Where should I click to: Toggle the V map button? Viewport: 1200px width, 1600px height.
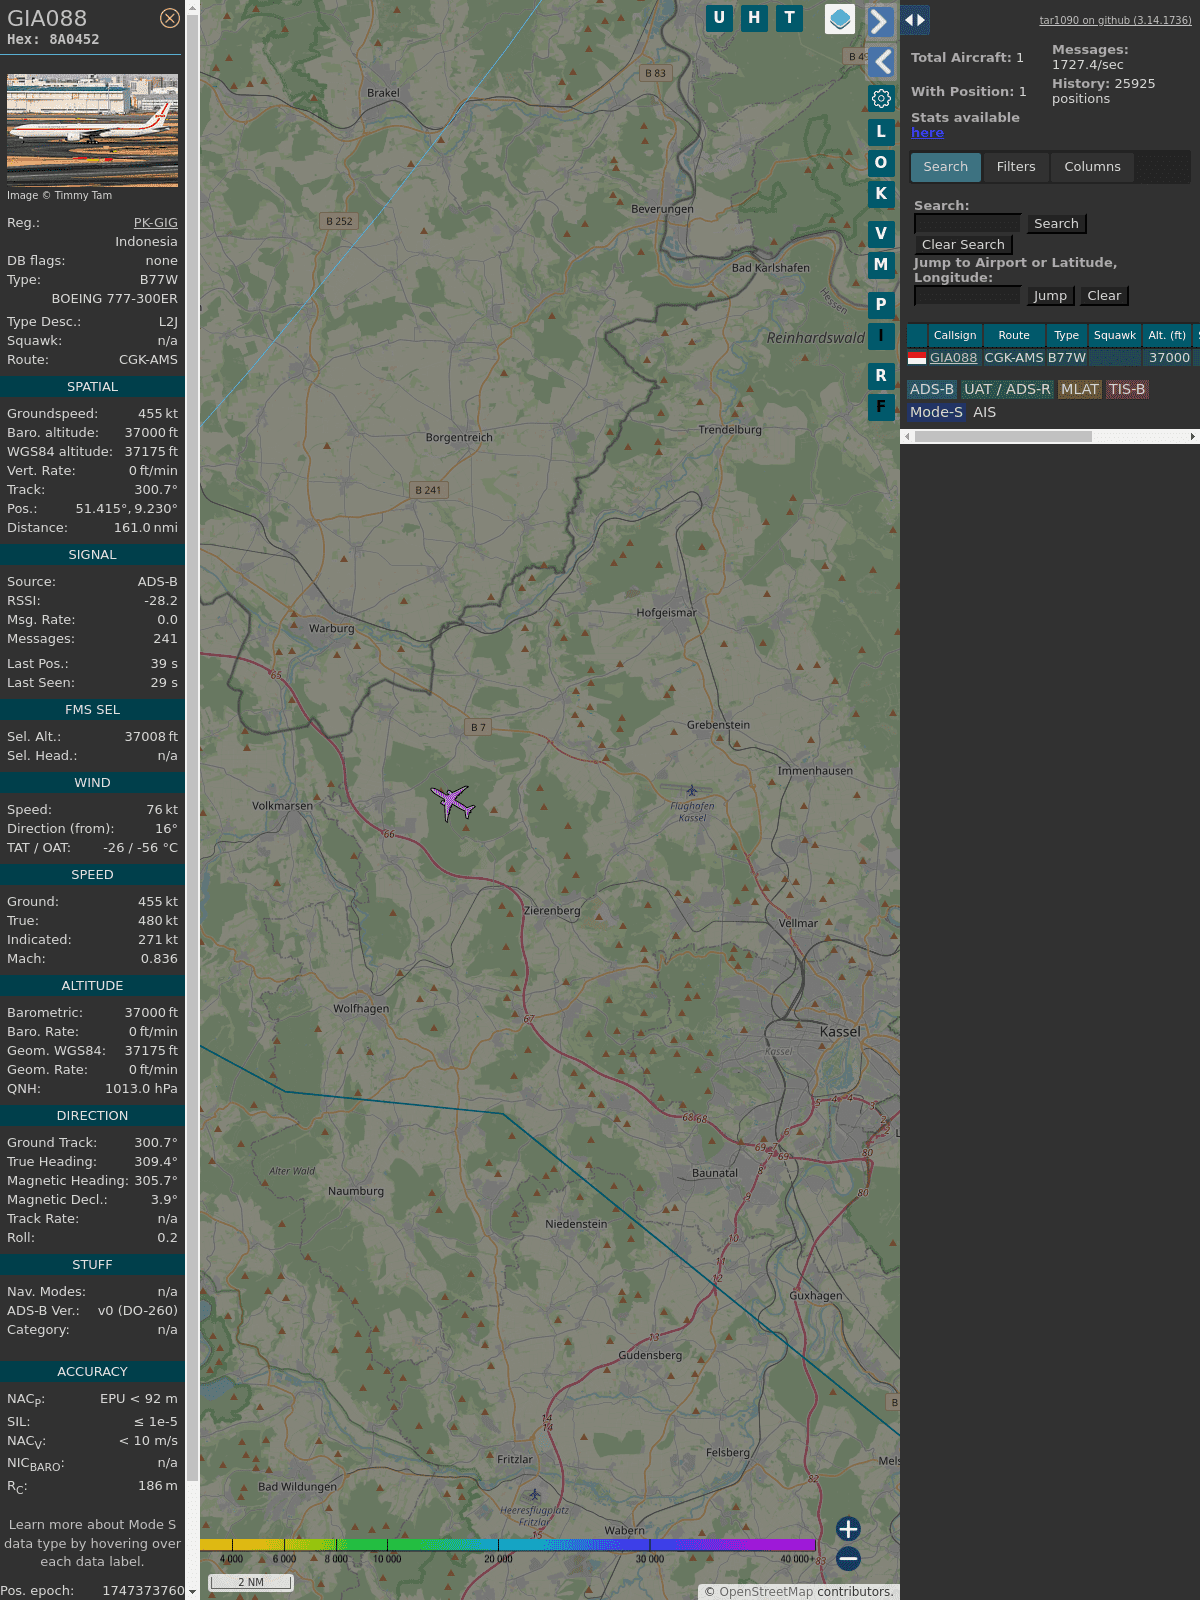pyautogui.click(x=881, y=233)
